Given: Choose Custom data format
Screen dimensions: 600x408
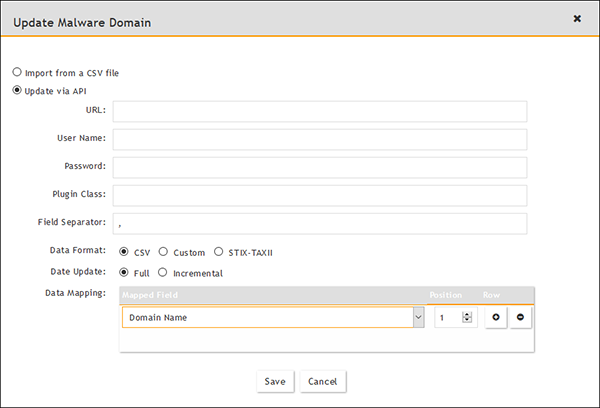Looking at the screenshot, I should [163, 252].
